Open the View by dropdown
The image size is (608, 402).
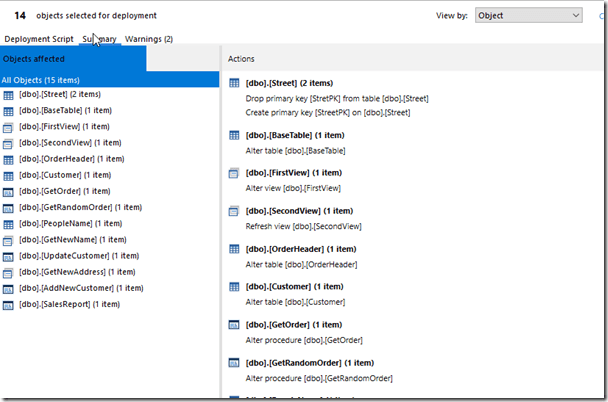point(528,16)
